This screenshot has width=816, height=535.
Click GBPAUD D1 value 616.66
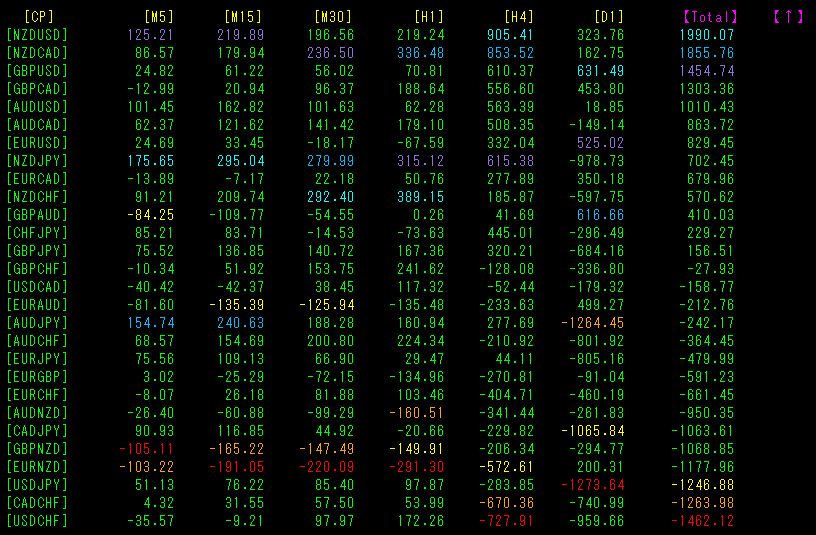pos(601,215)
